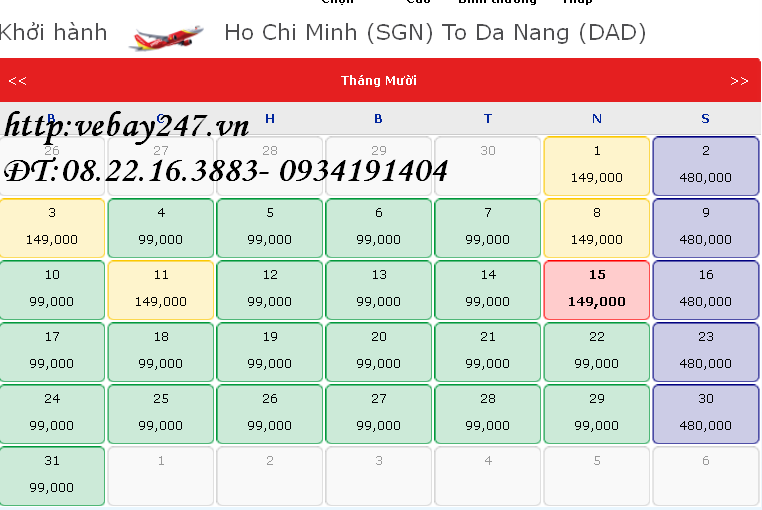
Task: Select October 8 fare 149,000
Action: [x=597, y=227]
